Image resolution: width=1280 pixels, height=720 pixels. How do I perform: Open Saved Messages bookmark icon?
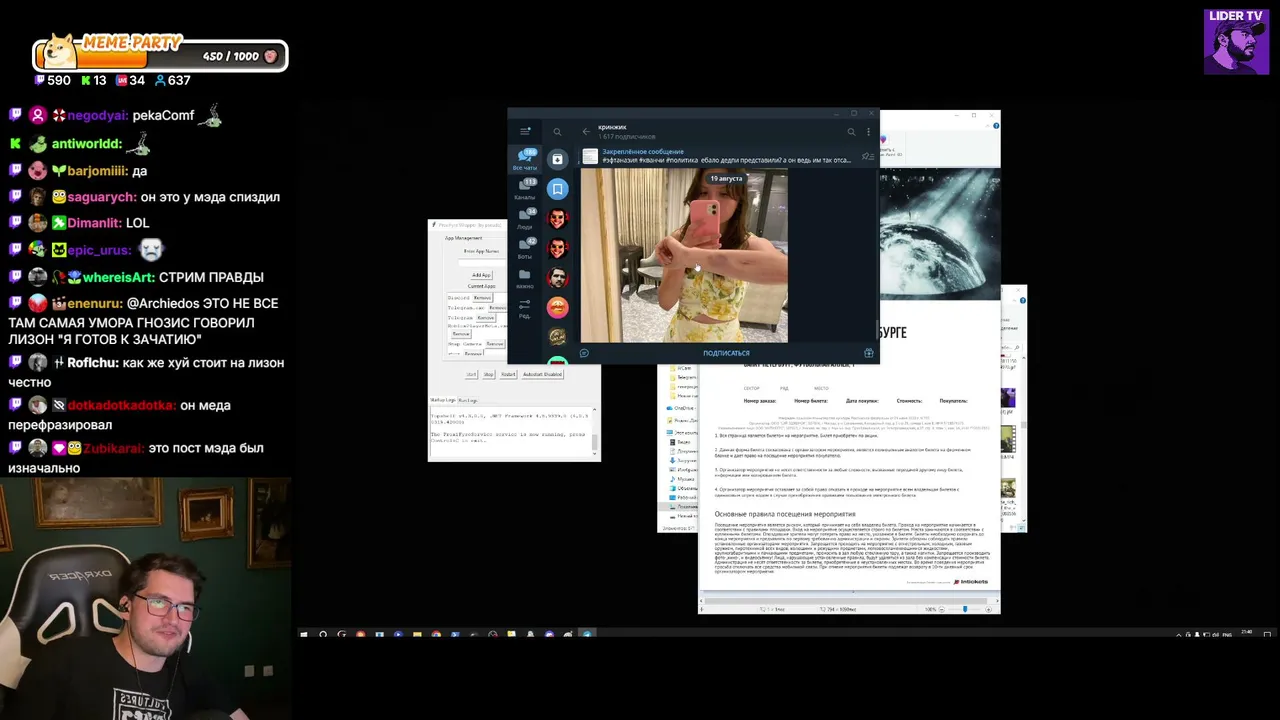[x=558, y=189]
